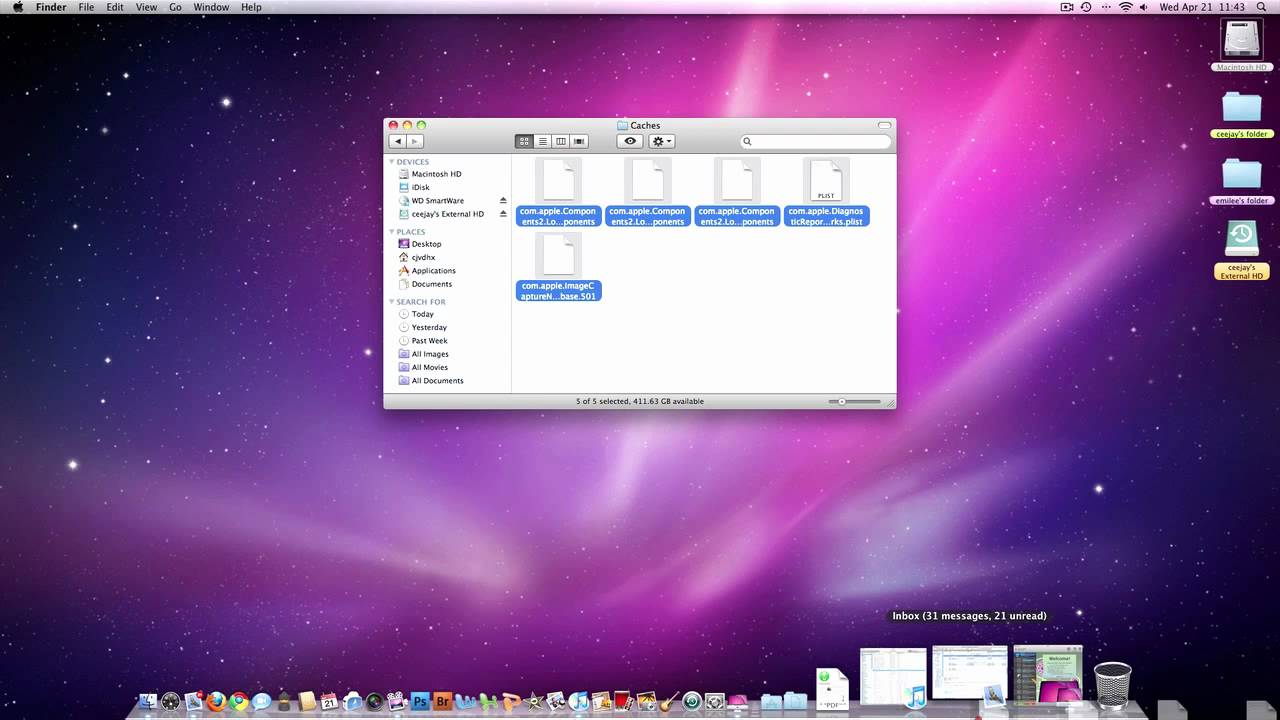Launch Google Chrome from the Dock

click(238, 701)
